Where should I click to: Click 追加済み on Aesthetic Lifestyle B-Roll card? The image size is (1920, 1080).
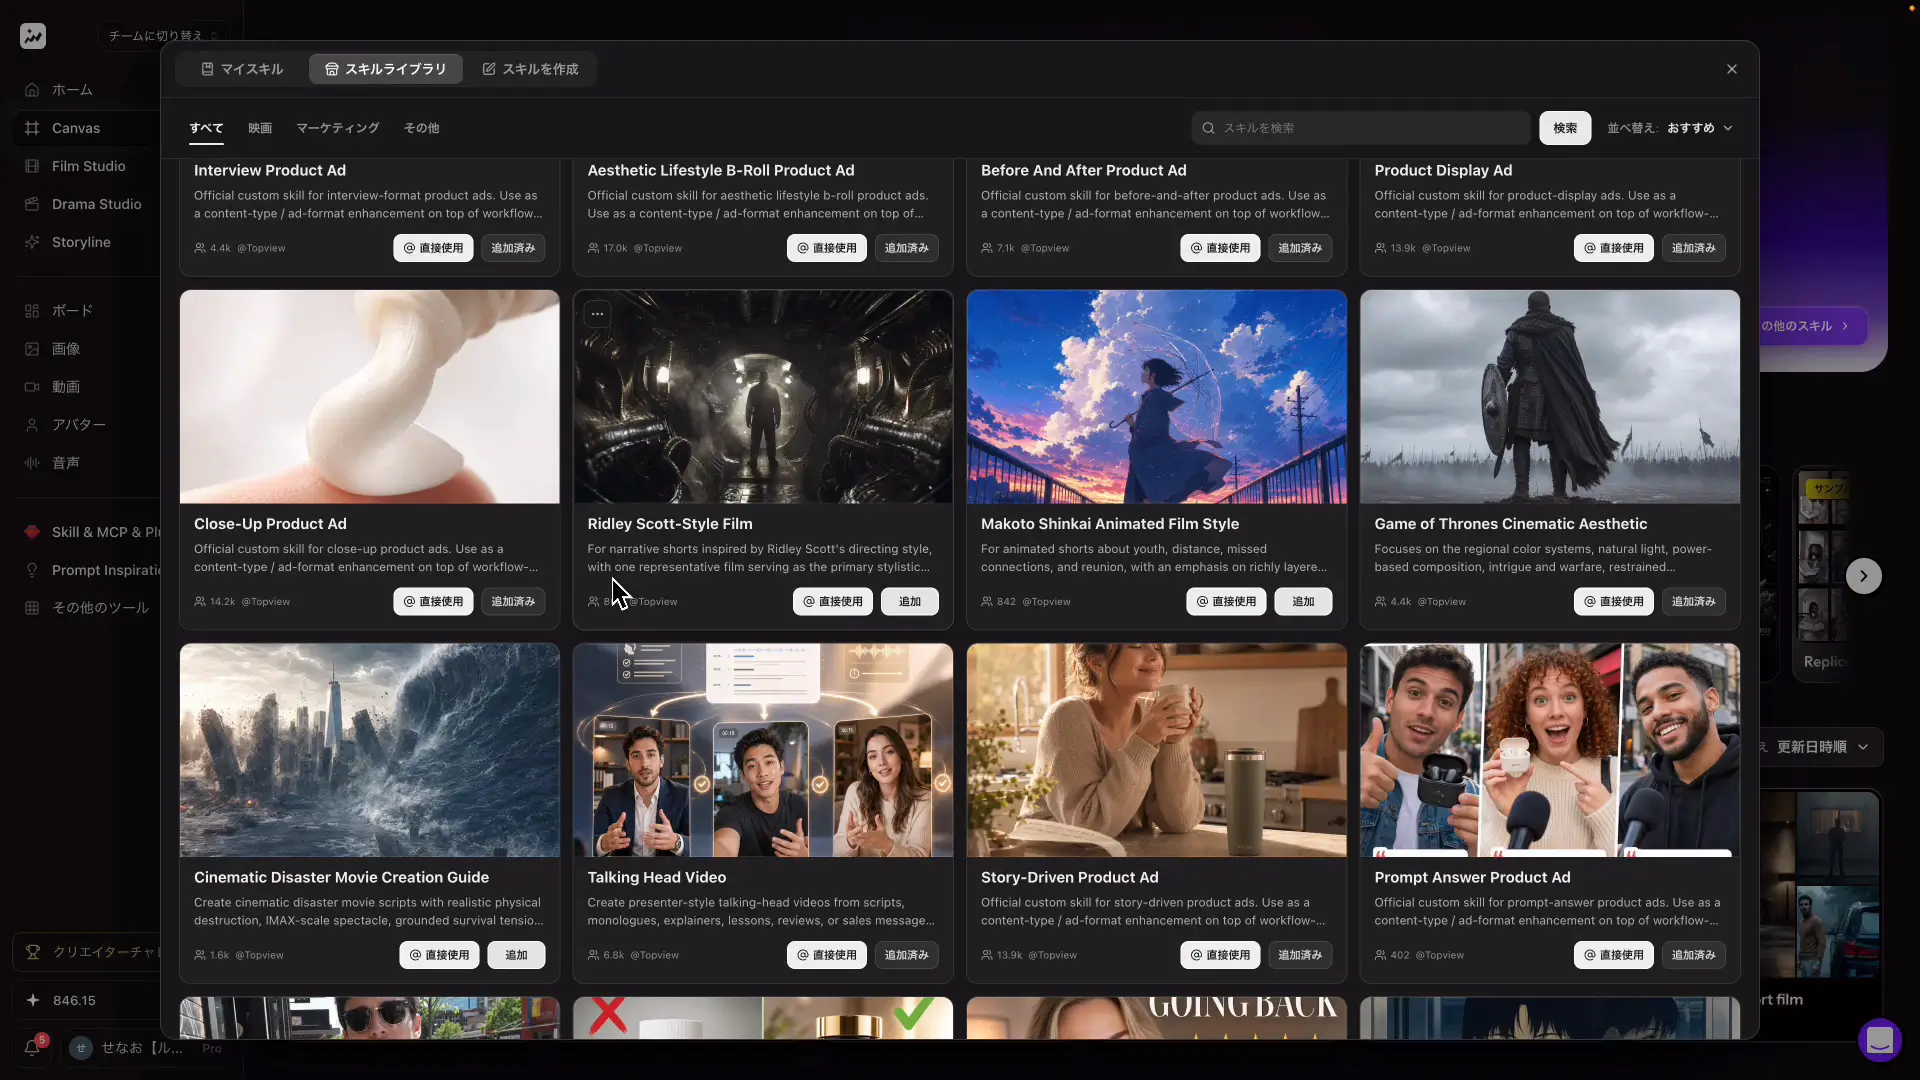tap(907, 248)
